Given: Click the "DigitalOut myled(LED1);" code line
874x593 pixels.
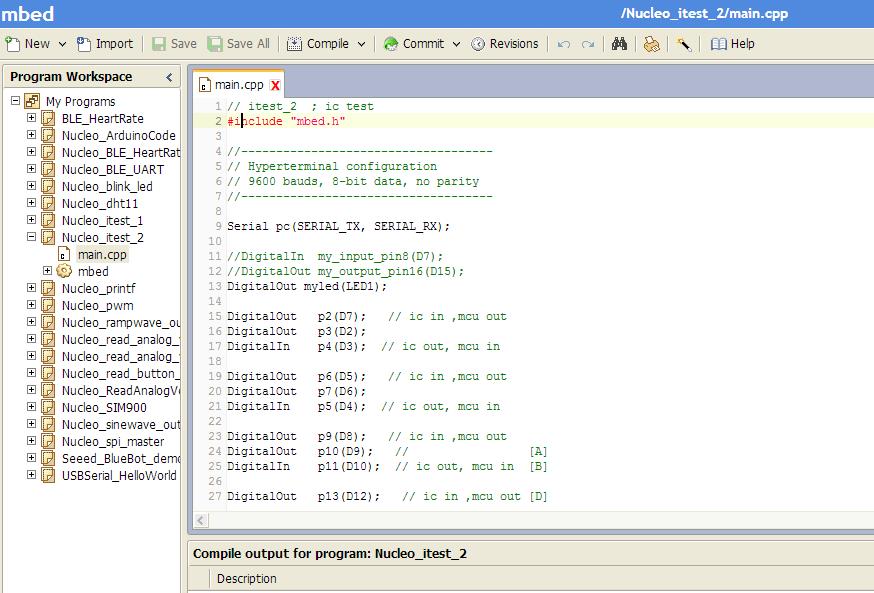Looking at the screenshot, I should [307, 286].
